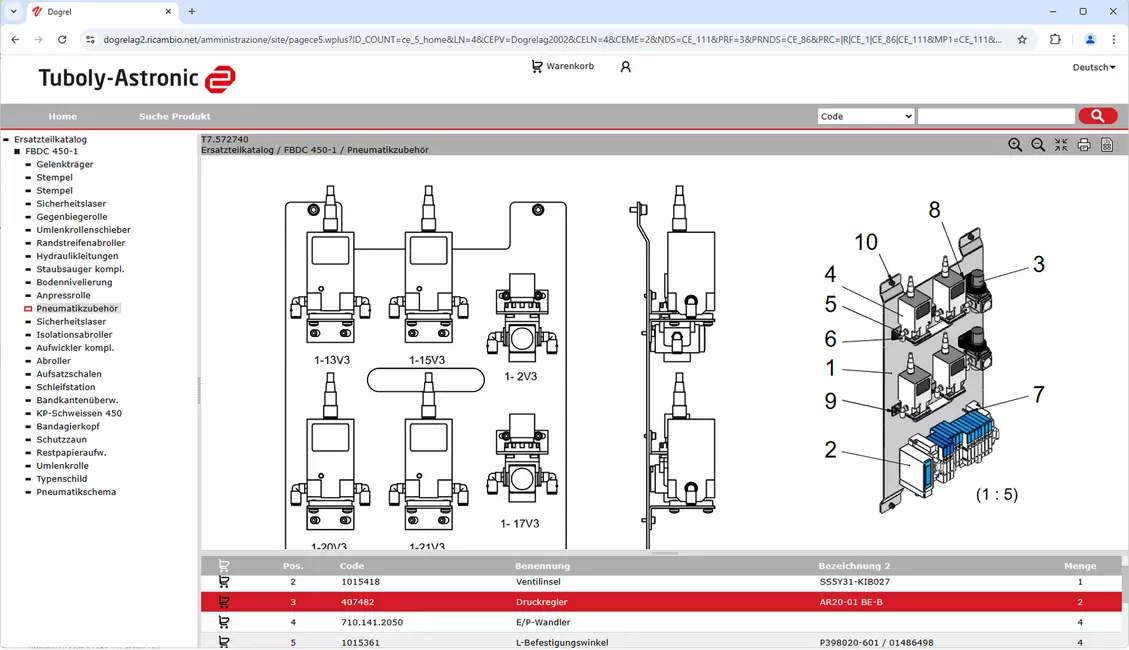Select Typenschild in the tree
1129x650 pixels.
tap(61, 479)
